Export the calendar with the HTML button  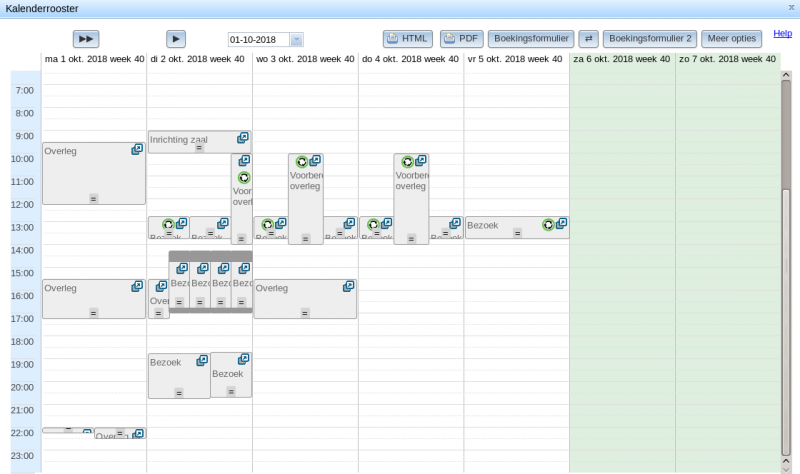(408, 39)
